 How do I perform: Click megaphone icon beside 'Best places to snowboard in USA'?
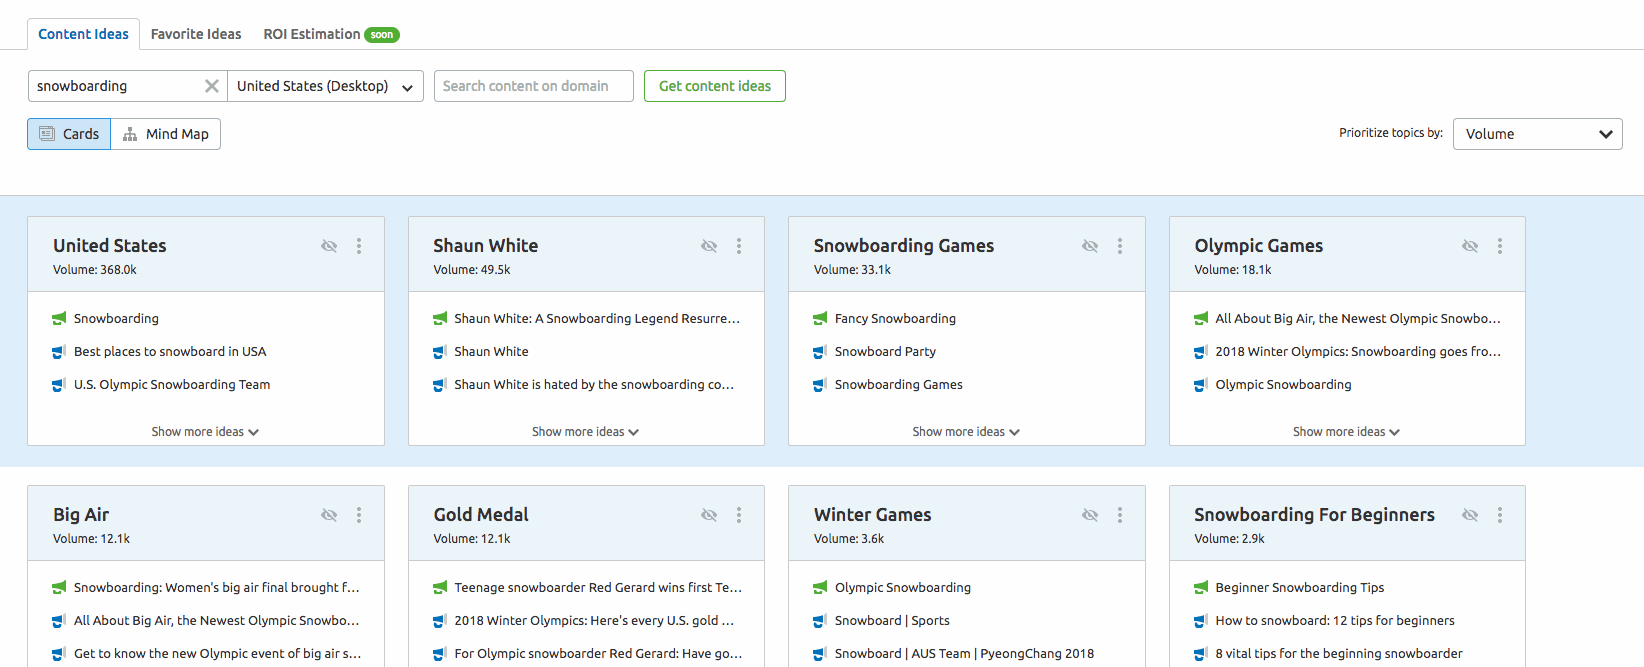[x=59, y=352]
